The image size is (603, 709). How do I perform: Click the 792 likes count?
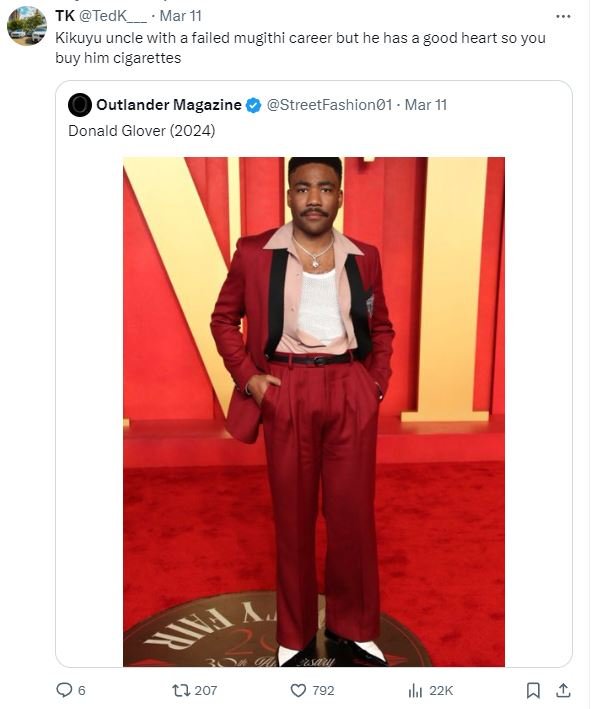pos(323,690)
